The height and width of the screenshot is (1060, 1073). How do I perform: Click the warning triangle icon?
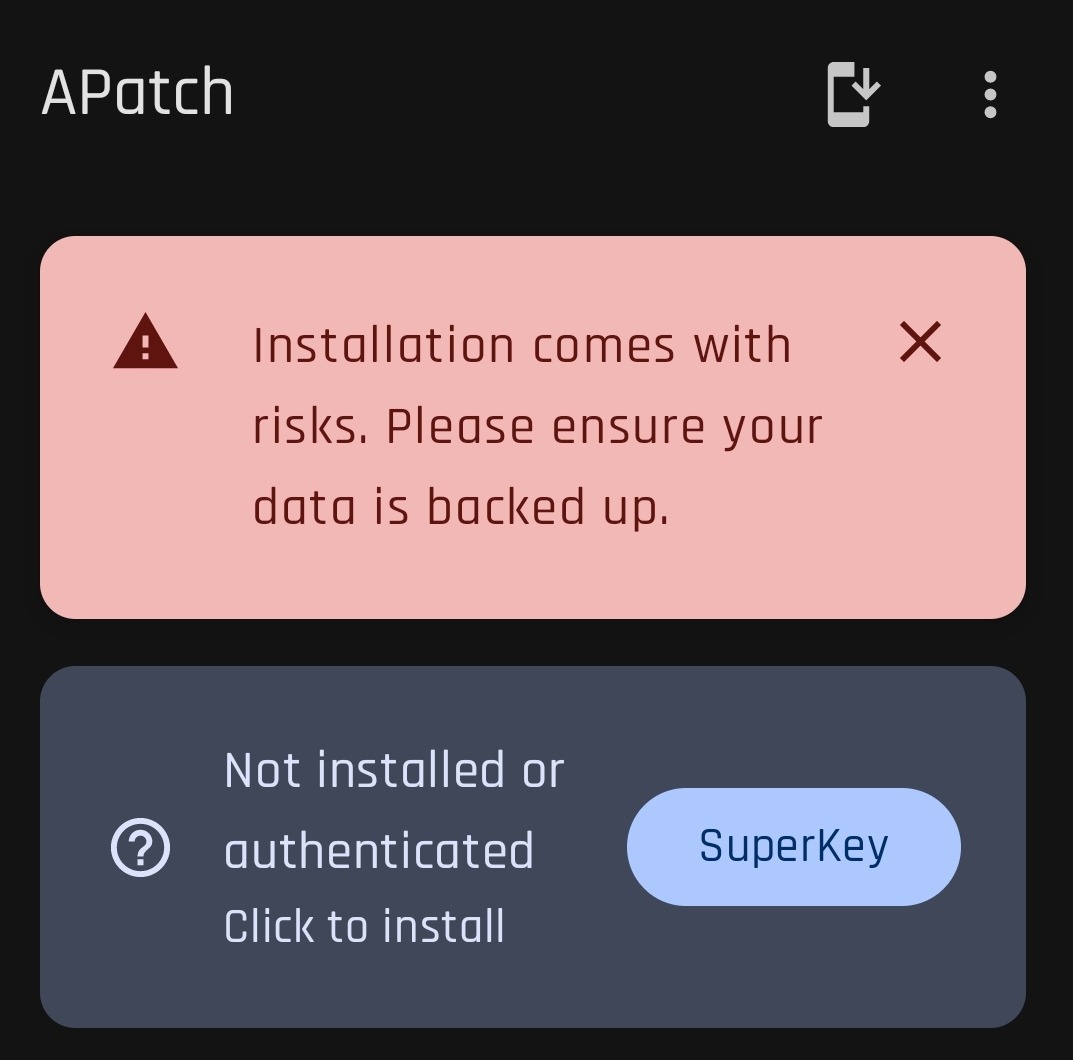point(145,343)
